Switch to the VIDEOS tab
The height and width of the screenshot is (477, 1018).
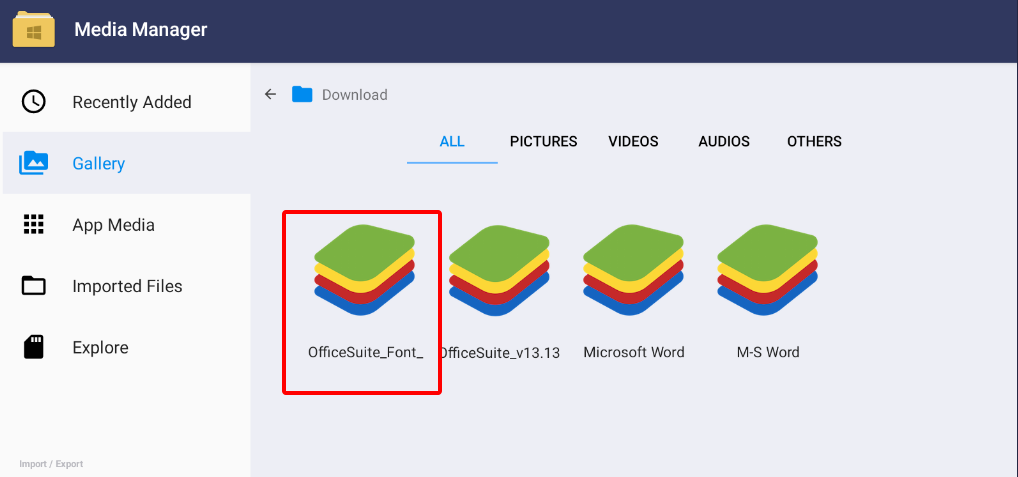pos(633,141)
